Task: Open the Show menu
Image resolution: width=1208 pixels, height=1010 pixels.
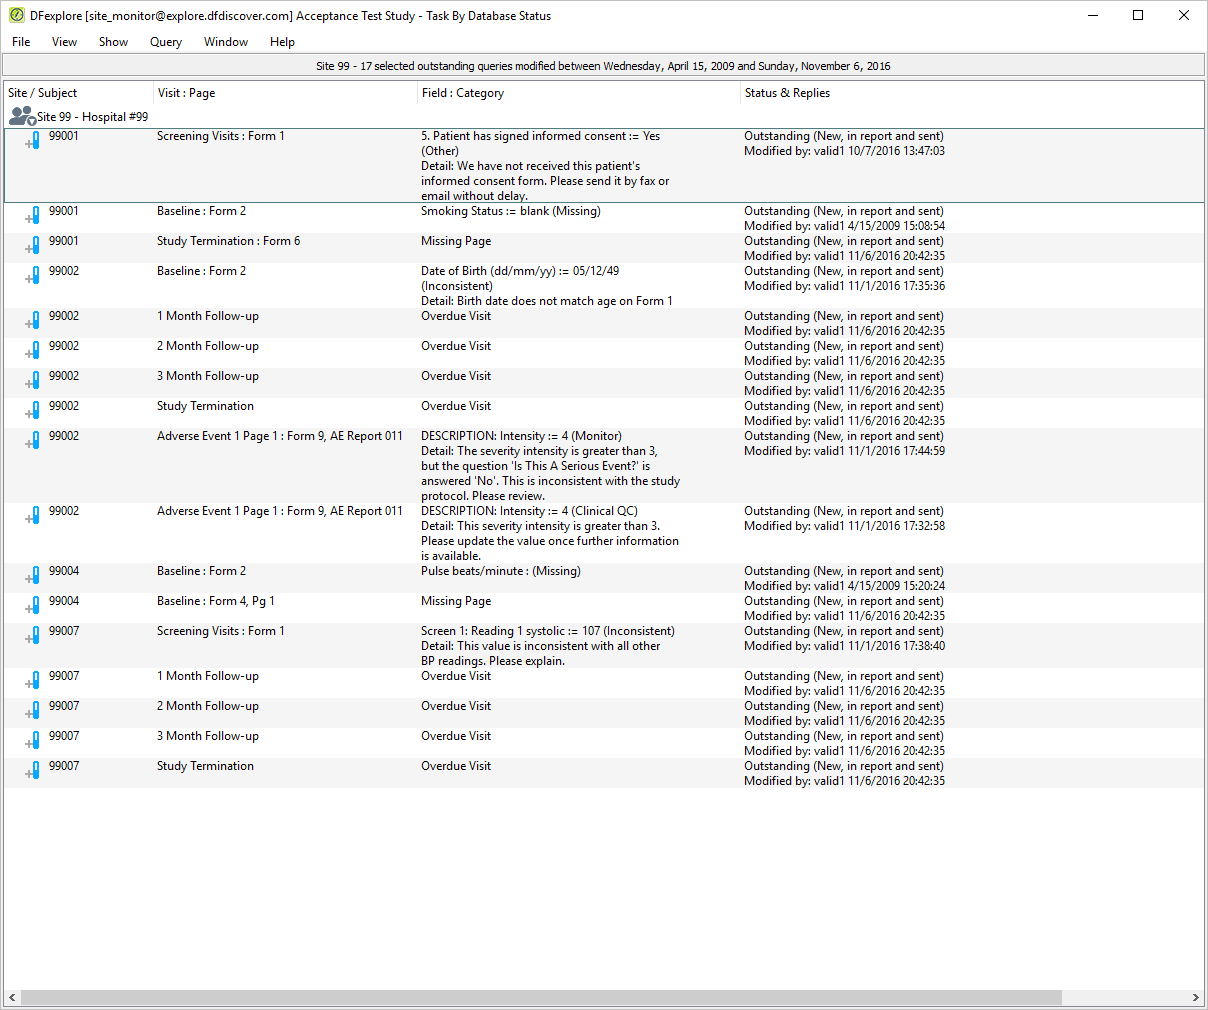Action: point(113,42)
